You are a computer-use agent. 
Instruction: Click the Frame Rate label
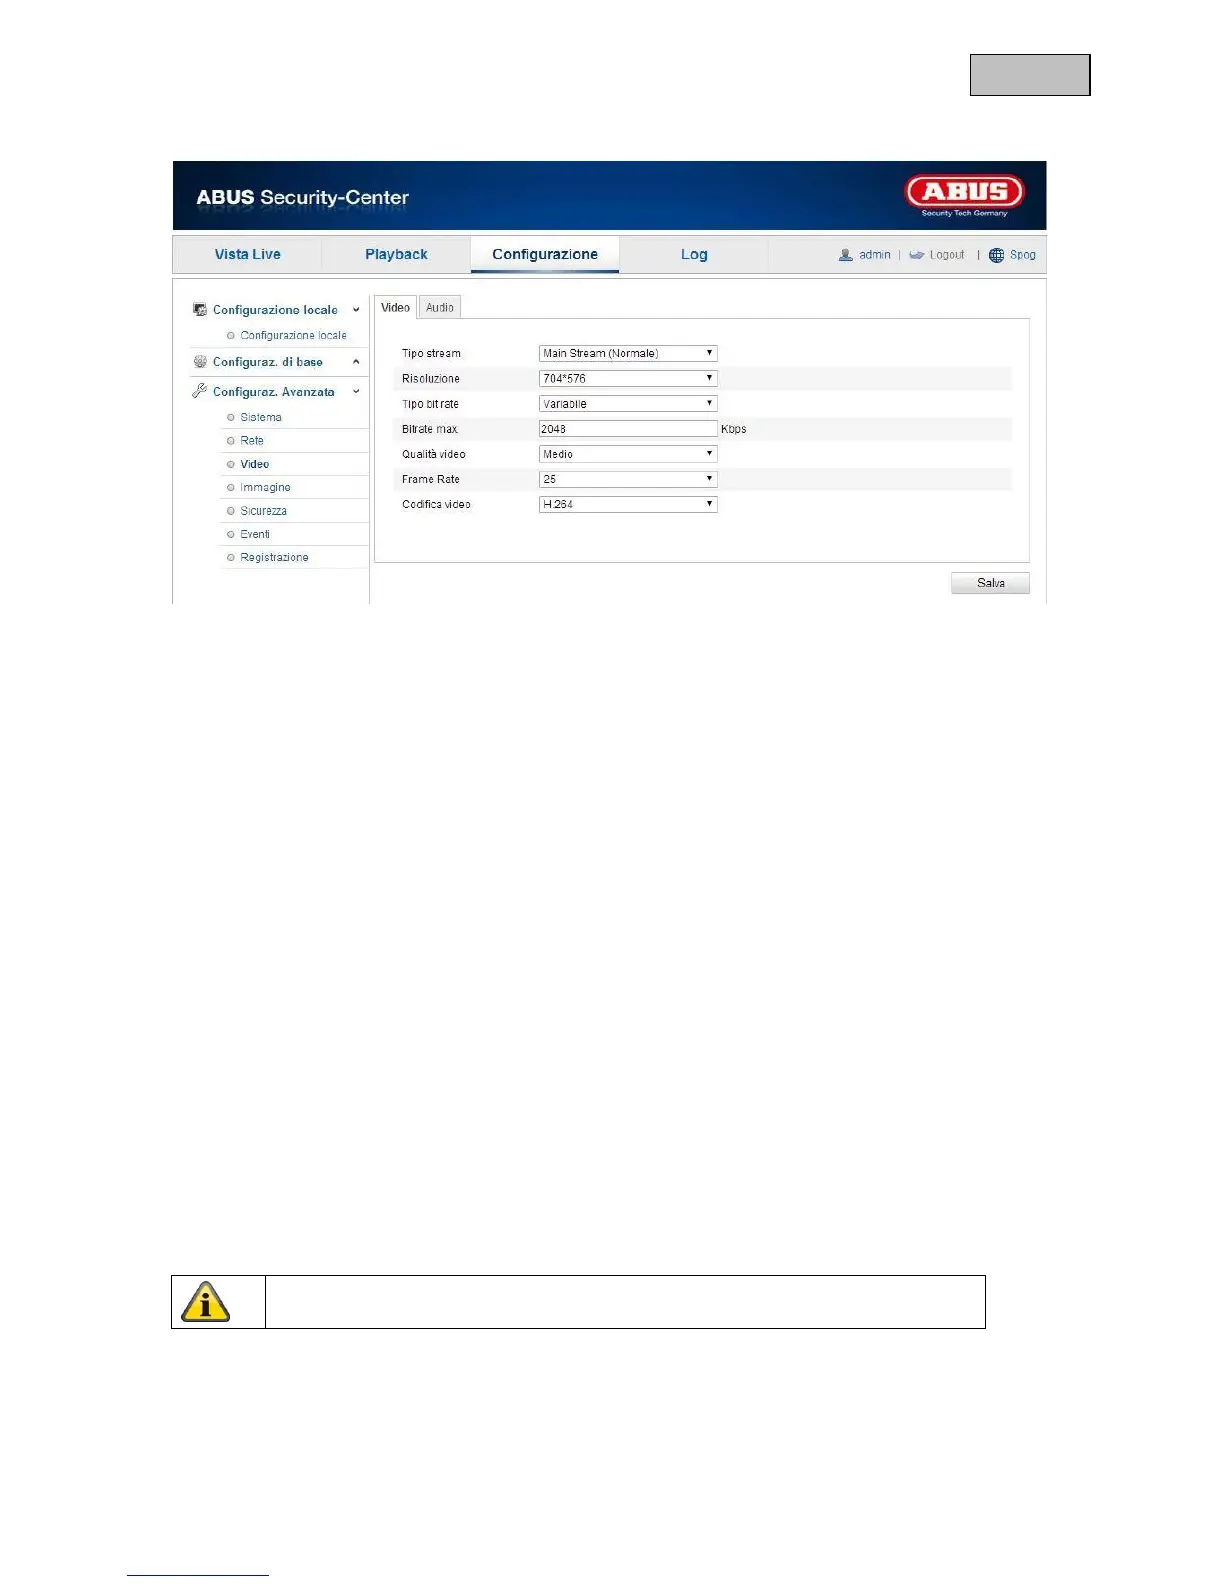pyautogui.click(x=431, y=479)
